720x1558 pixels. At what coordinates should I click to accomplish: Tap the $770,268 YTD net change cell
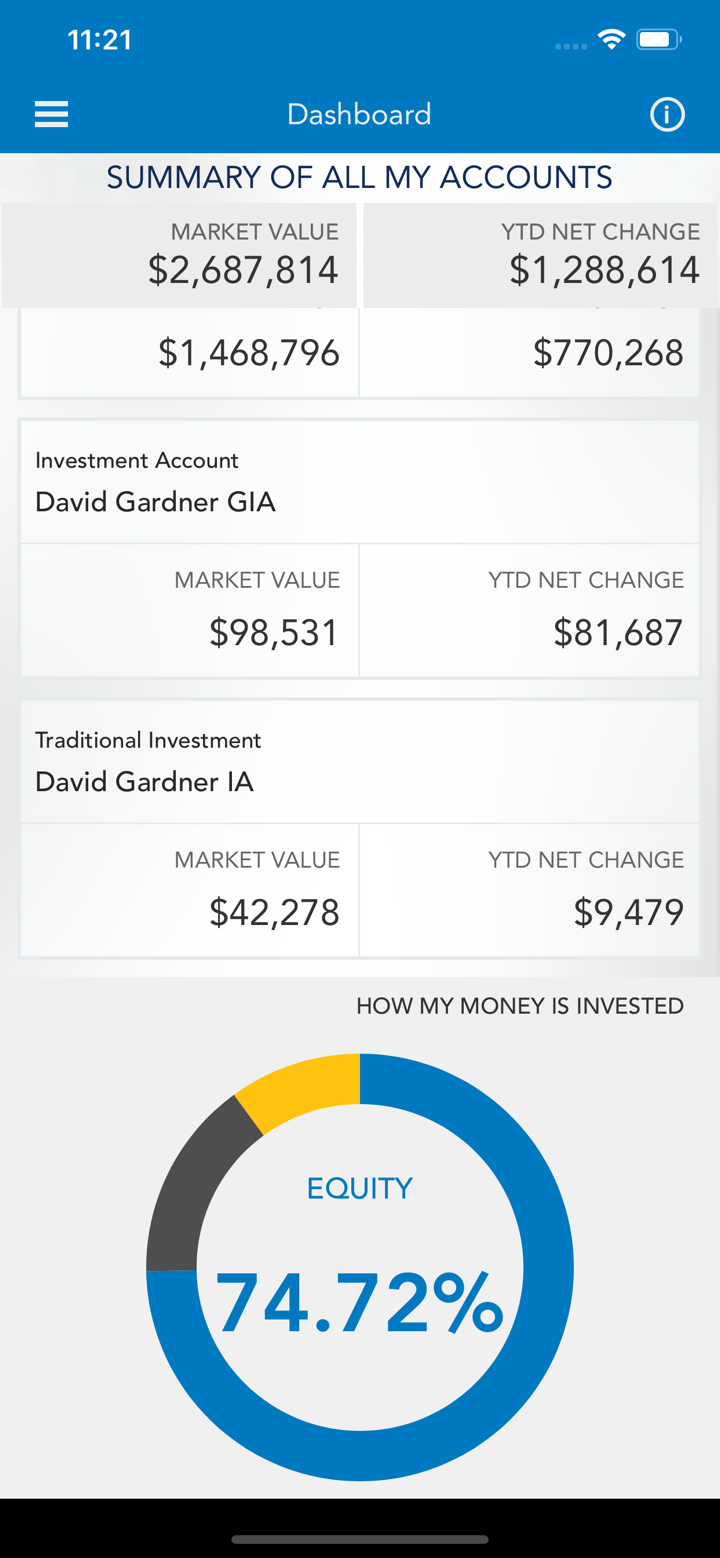point(529,352)
